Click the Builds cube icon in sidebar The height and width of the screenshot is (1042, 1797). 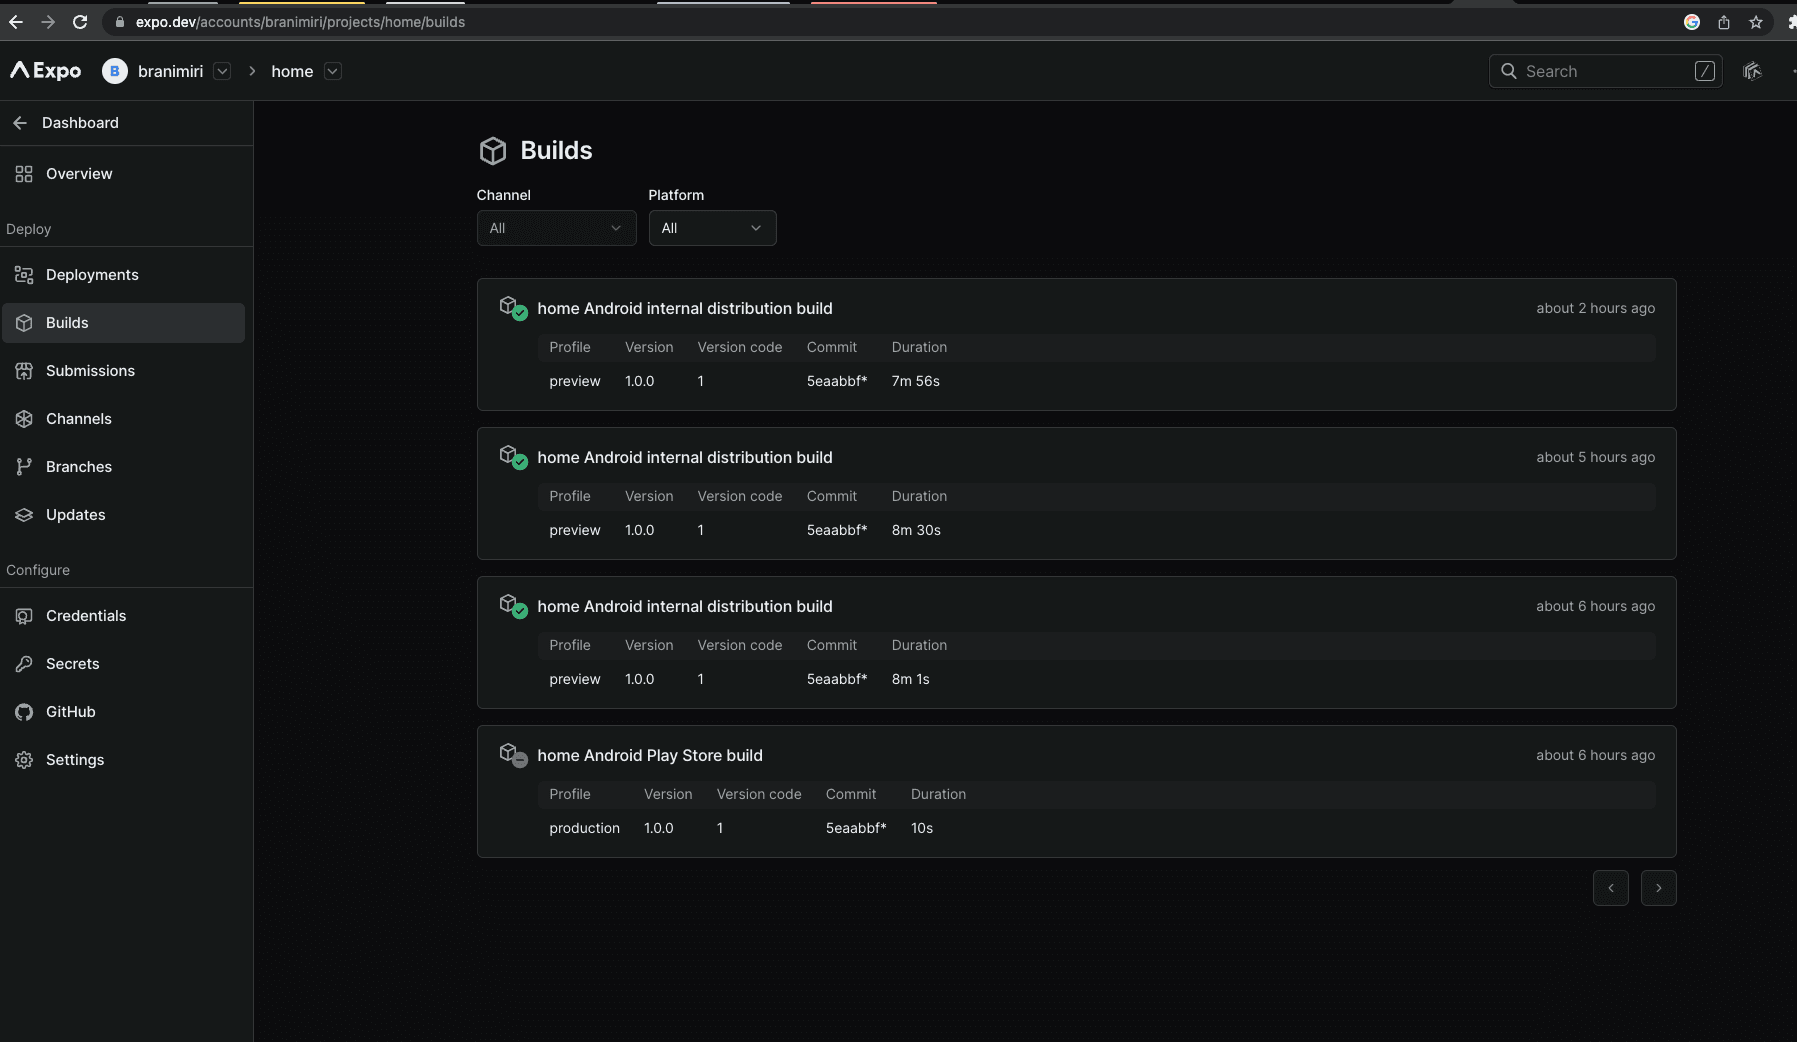click(x=24, y=323)
